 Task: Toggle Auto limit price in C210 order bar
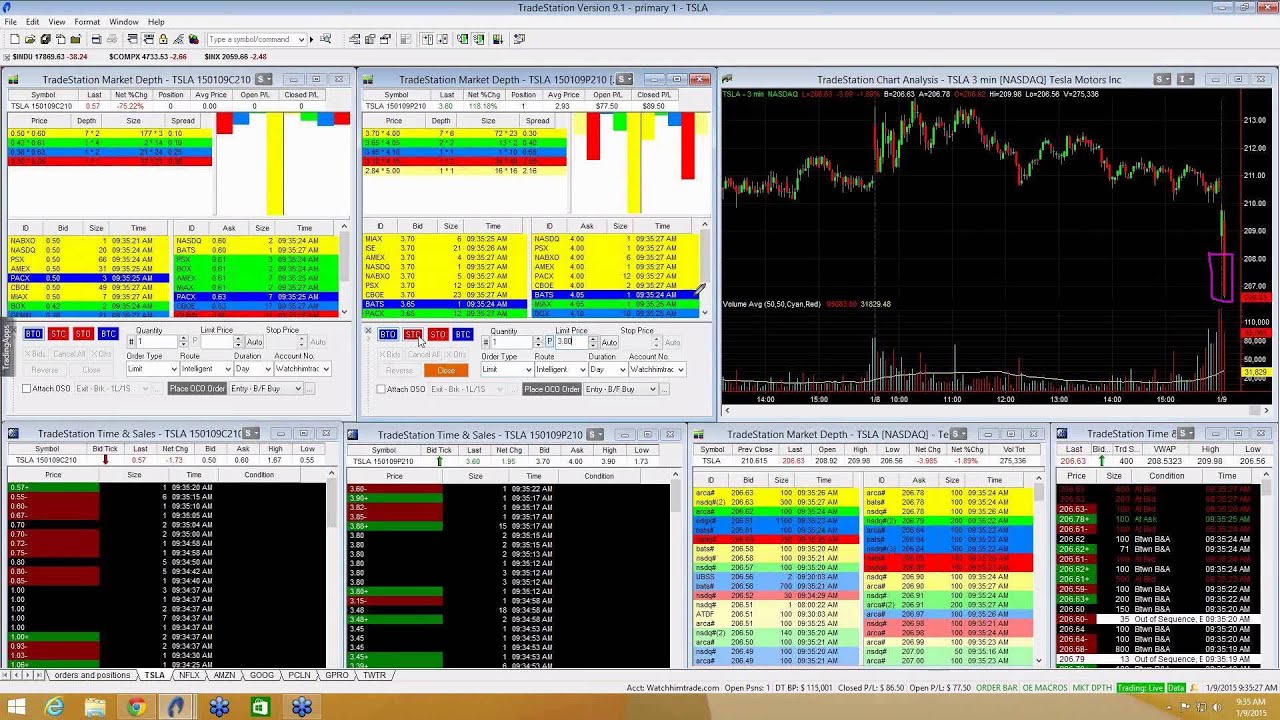(255, 342)
